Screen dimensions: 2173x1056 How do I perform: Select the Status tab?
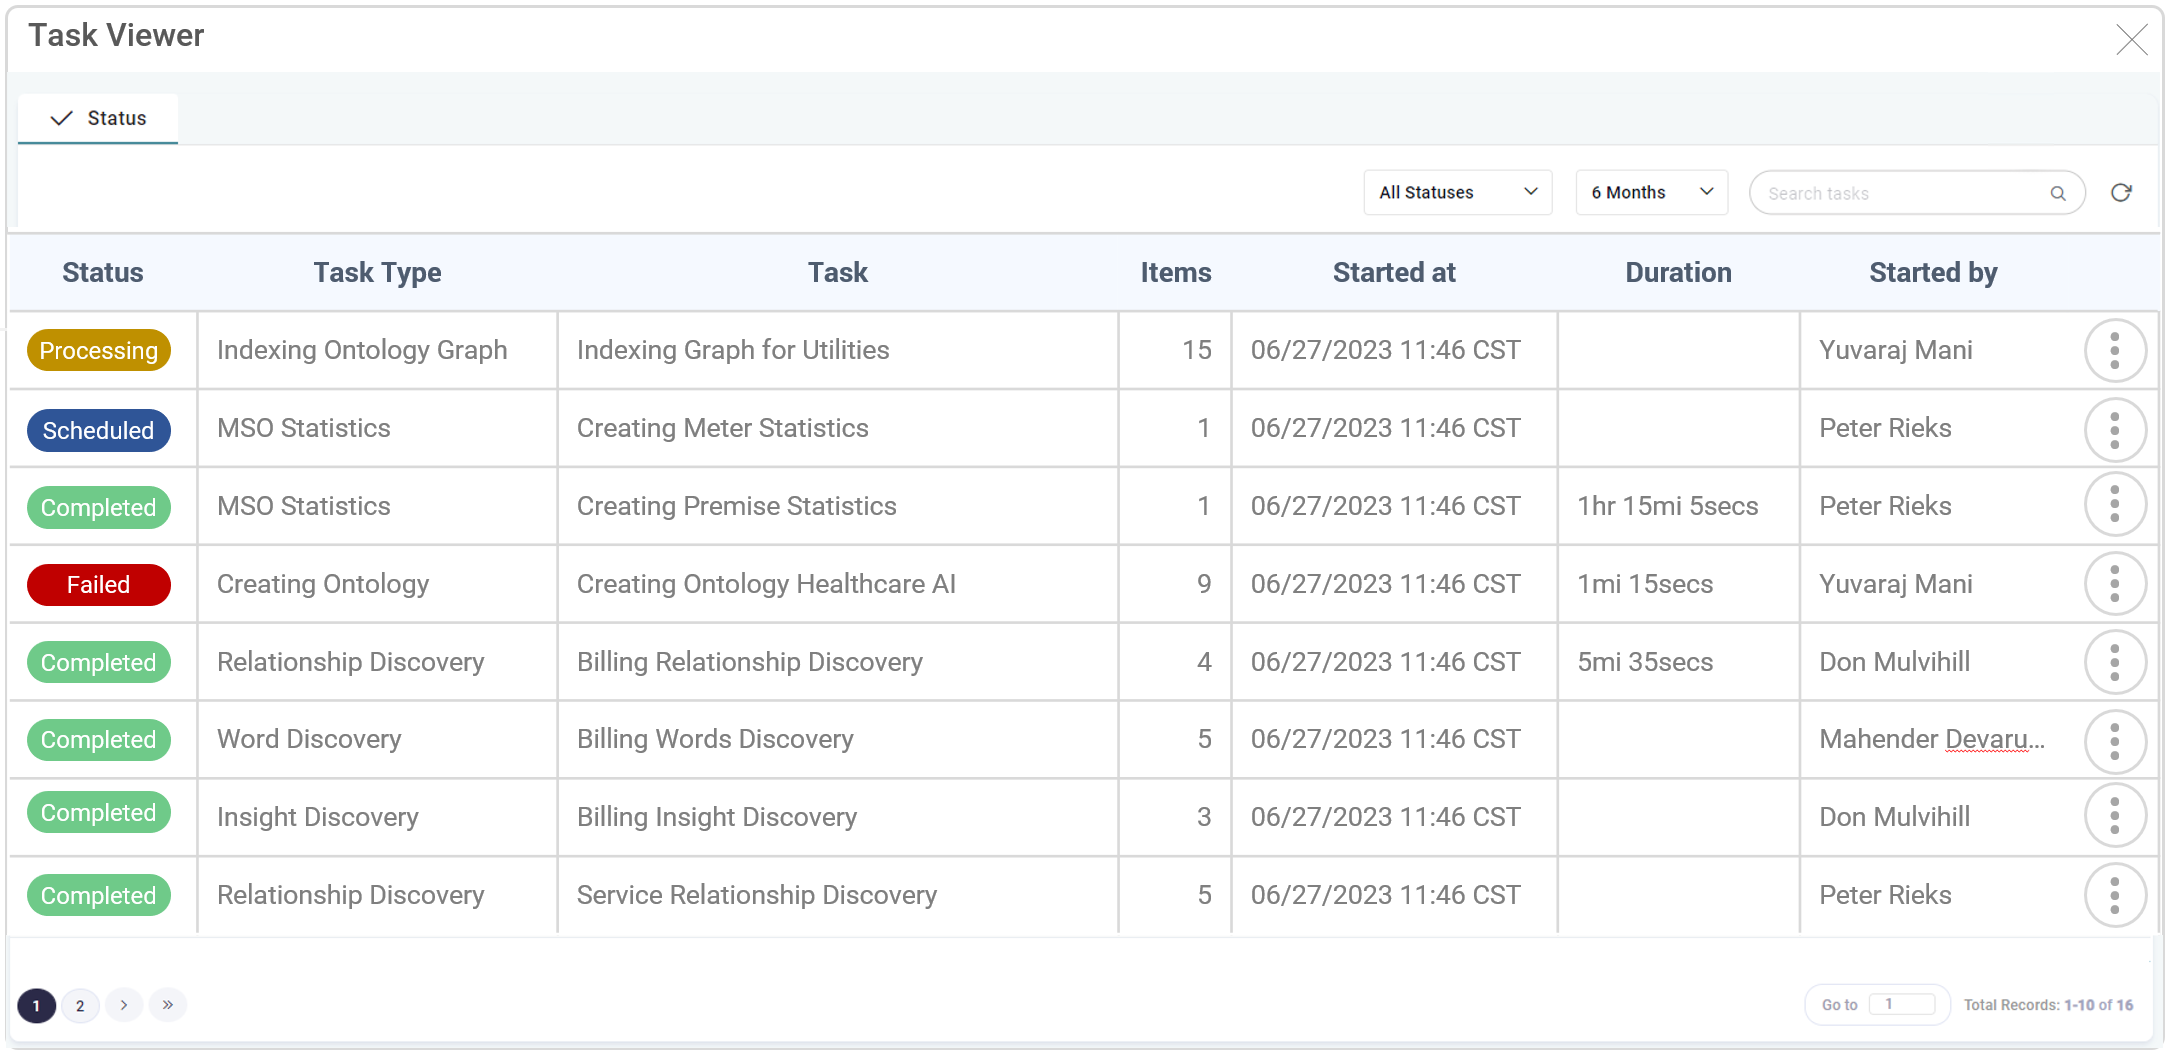(98, 119)
